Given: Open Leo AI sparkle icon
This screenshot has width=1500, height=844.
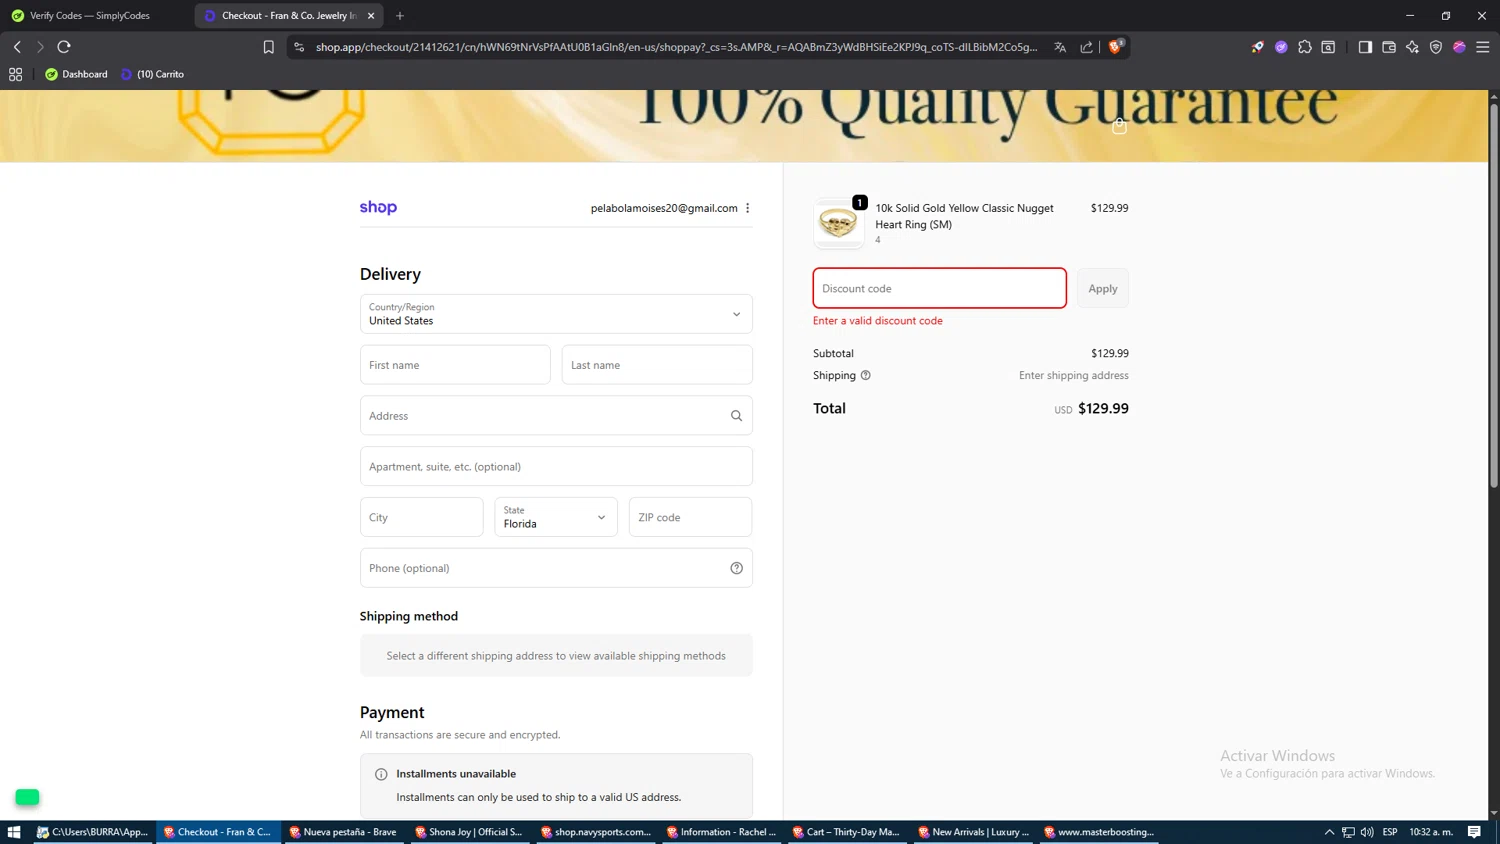Looking at the screenshot, I should 1412,47.
